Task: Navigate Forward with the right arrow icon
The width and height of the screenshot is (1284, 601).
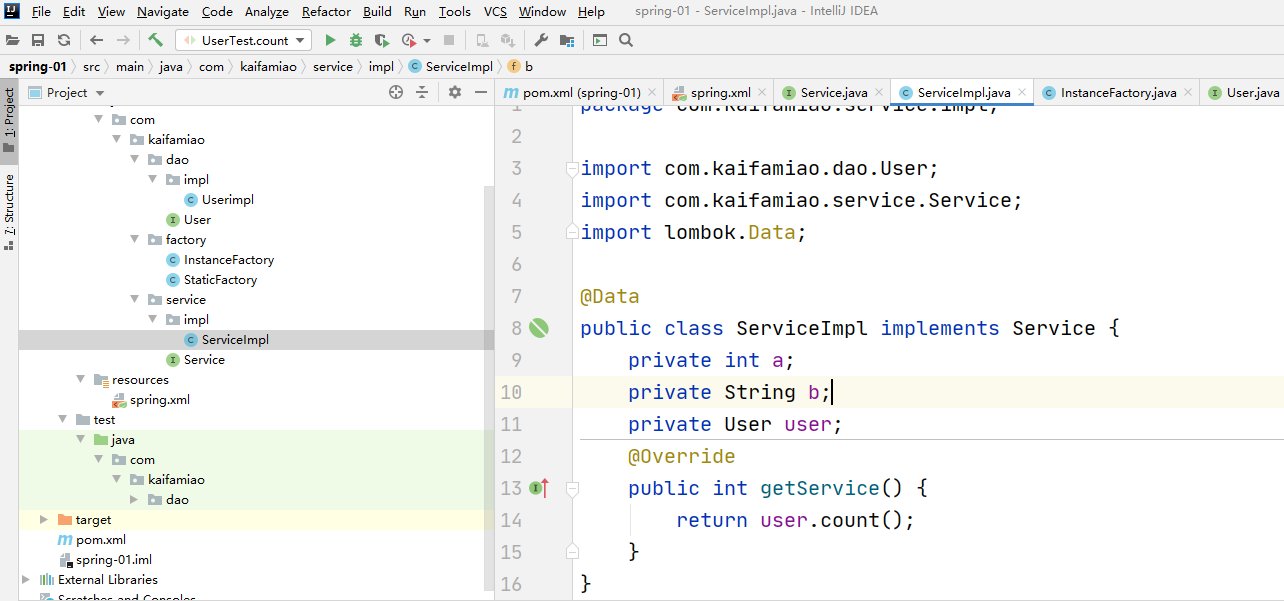Action: (x=123, y=41)
